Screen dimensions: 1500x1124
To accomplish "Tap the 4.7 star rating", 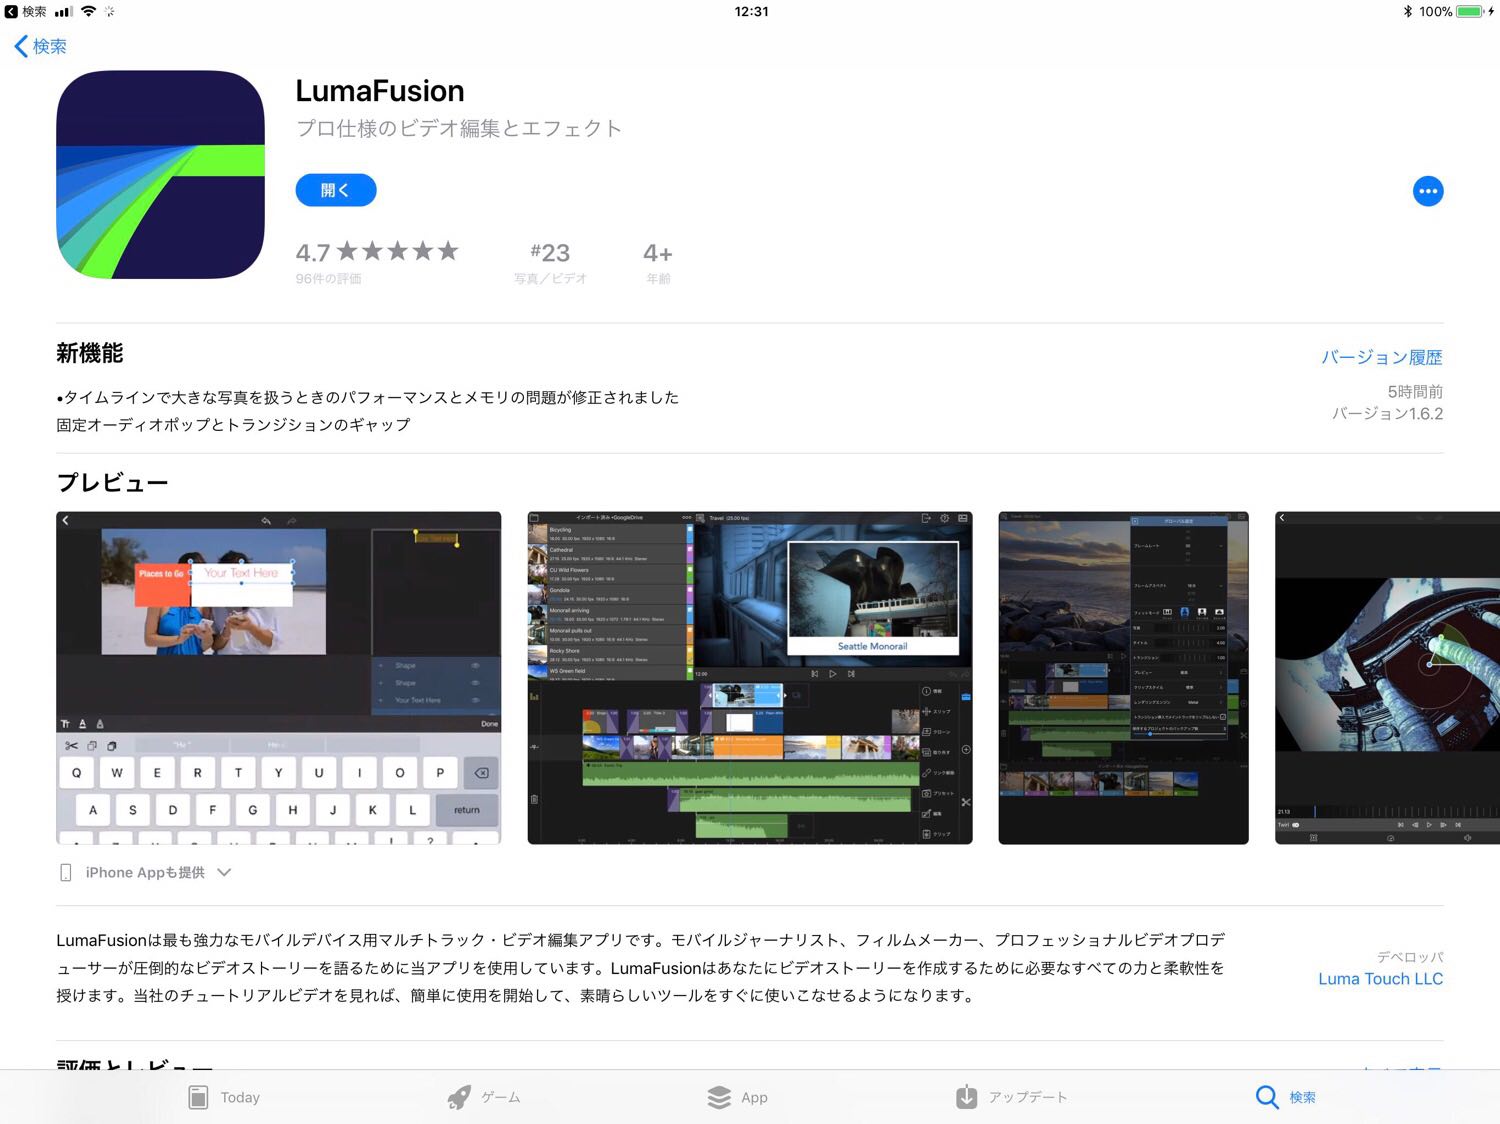I will pyautogui.click(x=377, y=251).
